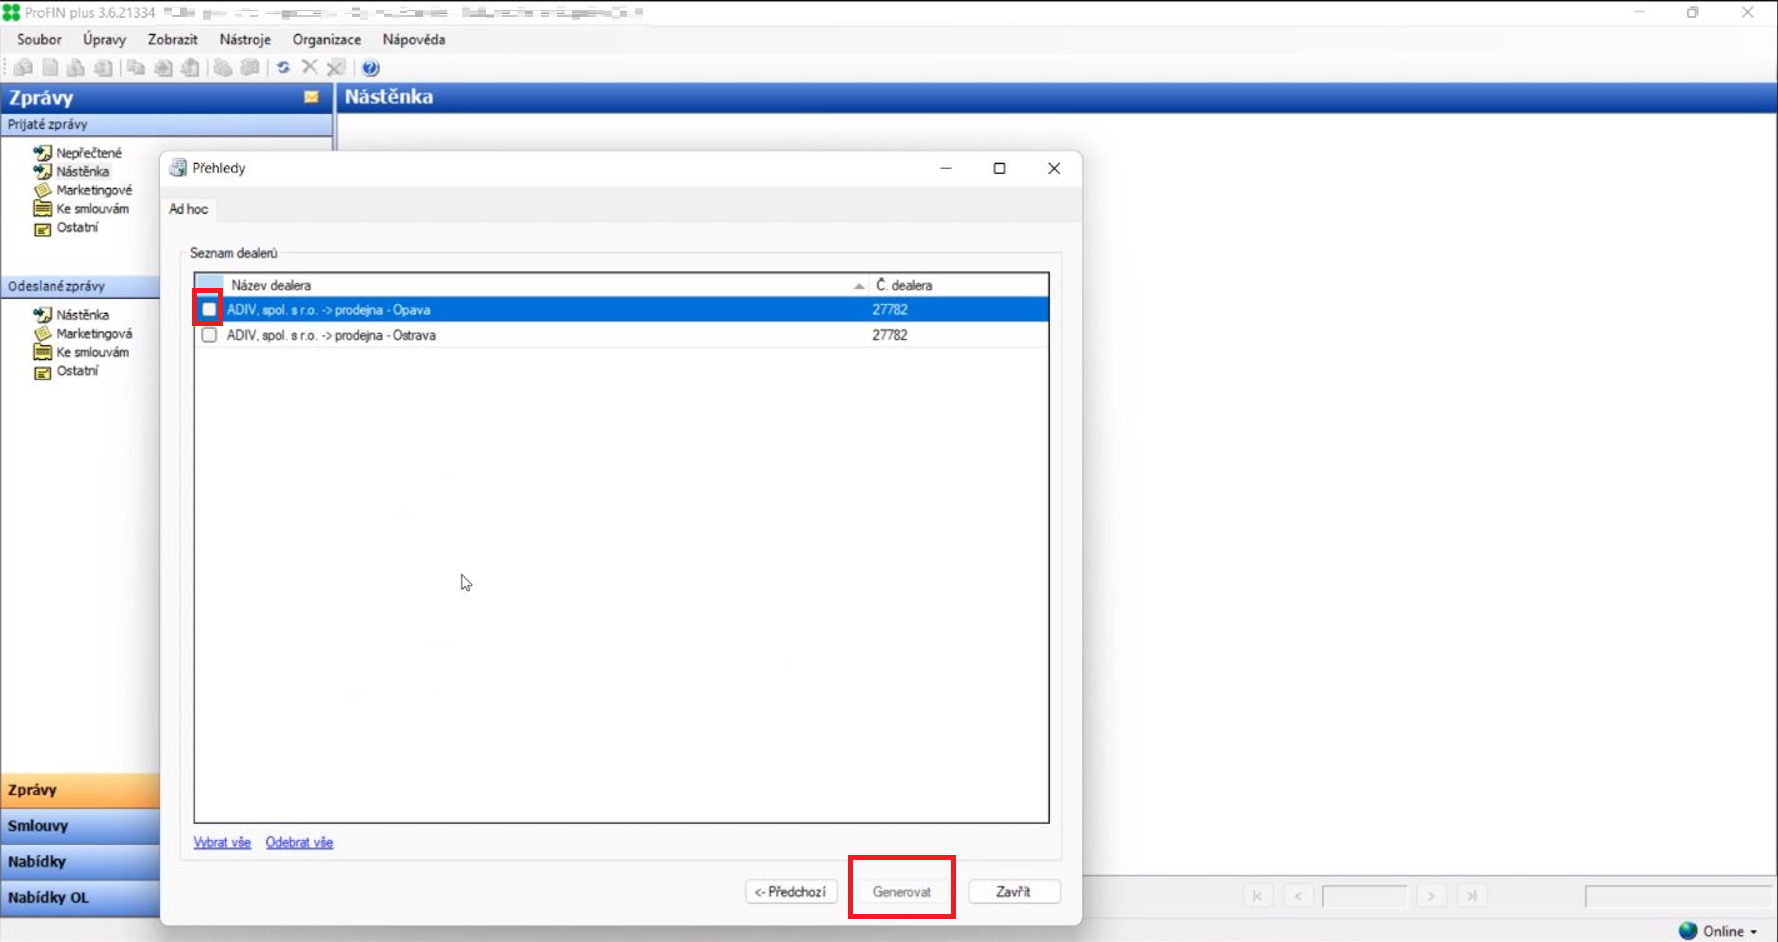
Task: Click the X delete icon in toolbar
Action: (x=309, y=67)
